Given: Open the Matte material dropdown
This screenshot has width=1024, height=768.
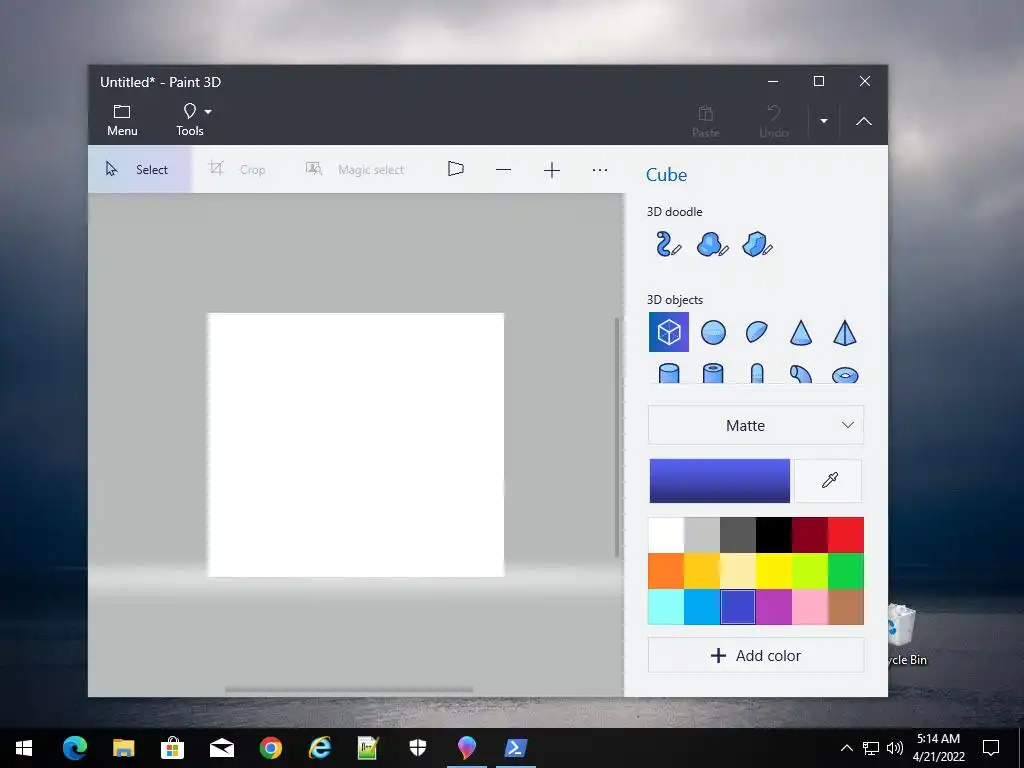Looking at the screenshot, I should point(756,425).
